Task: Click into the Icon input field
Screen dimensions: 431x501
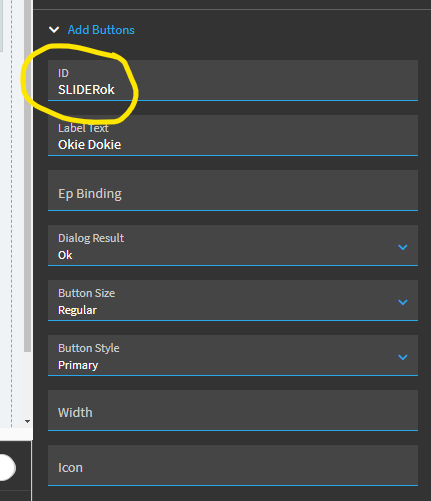Action: (233, 465)
